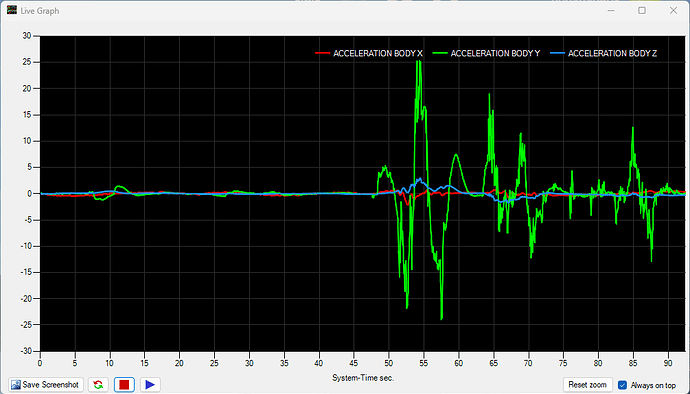This screenshot has width=690, height=394.
Task: Click the Save Screenshot button
Action: pos(46,385)
